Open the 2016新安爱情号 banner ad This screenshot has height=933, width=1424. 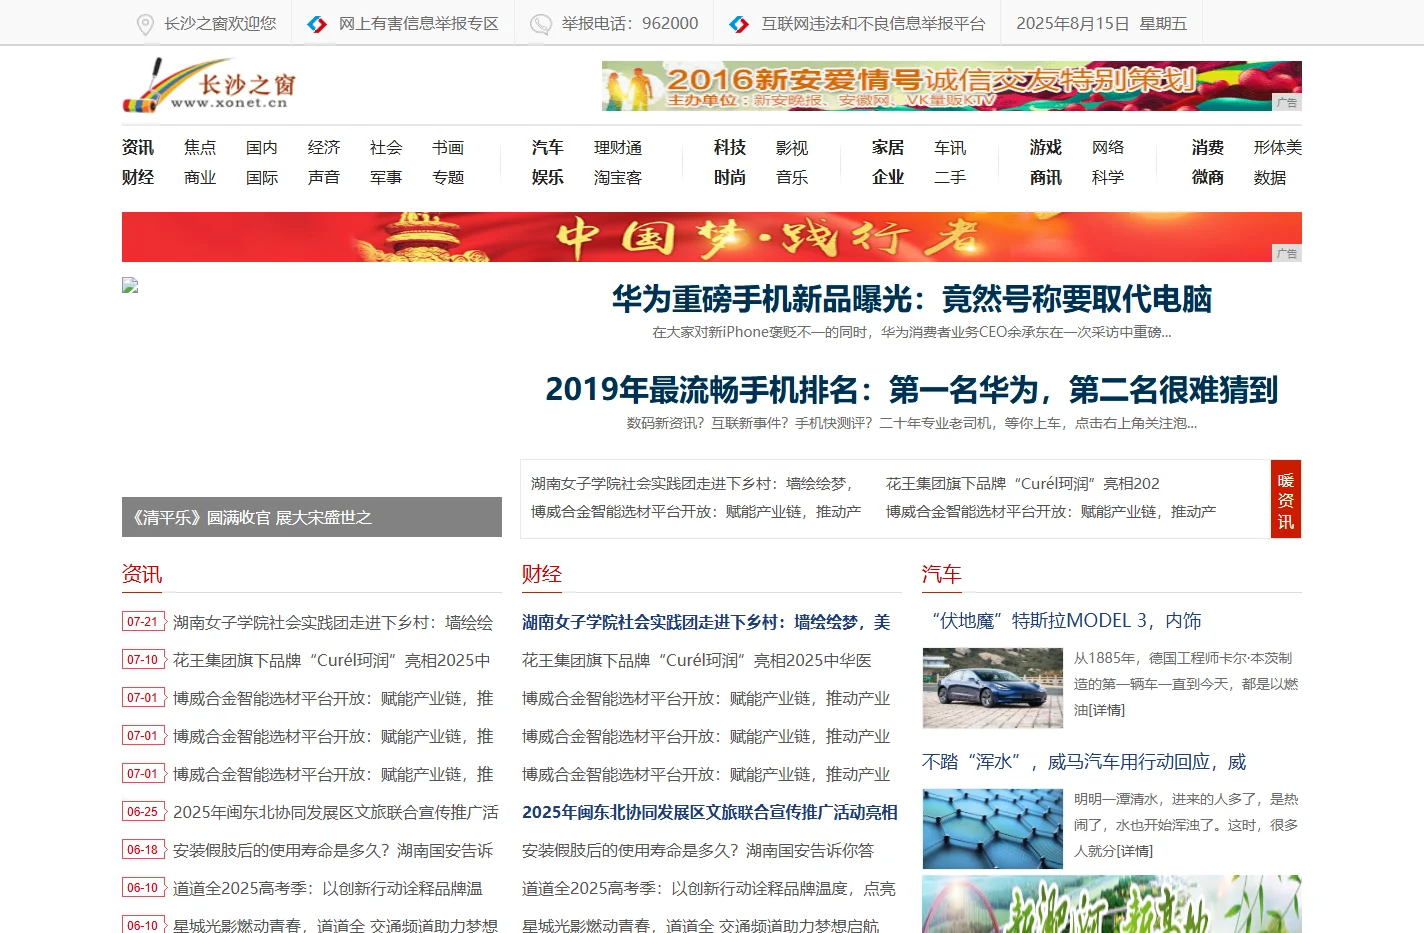point(951,86)
